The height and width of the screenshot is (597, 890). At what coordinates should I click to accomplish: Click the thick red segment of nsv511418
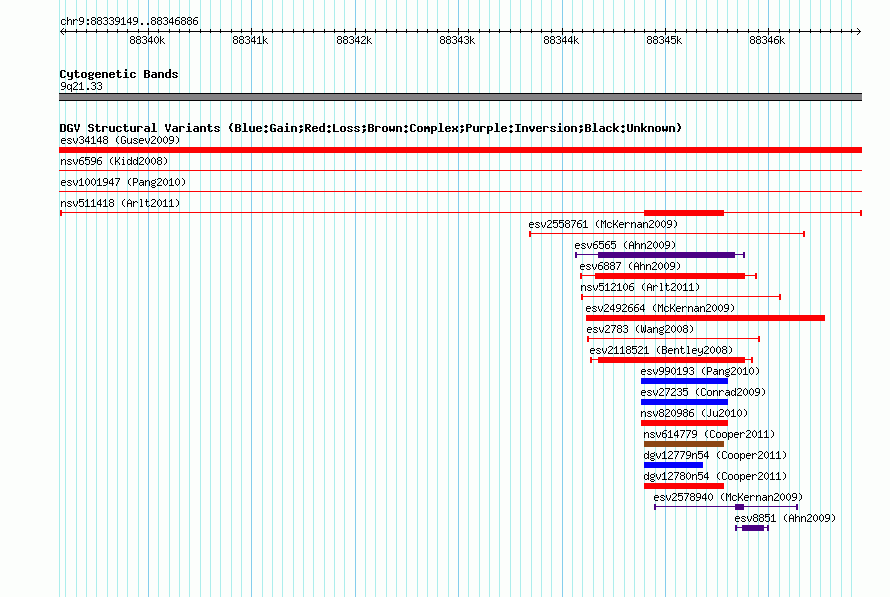(684, 213)
